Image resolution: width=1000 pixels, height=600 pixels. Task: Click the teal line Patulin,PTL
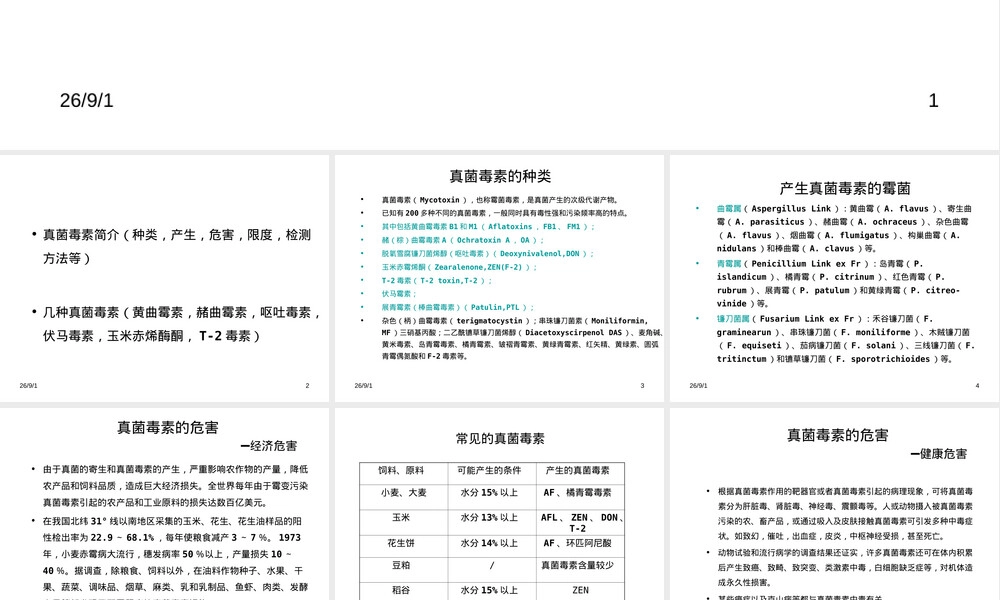[458, 307]
